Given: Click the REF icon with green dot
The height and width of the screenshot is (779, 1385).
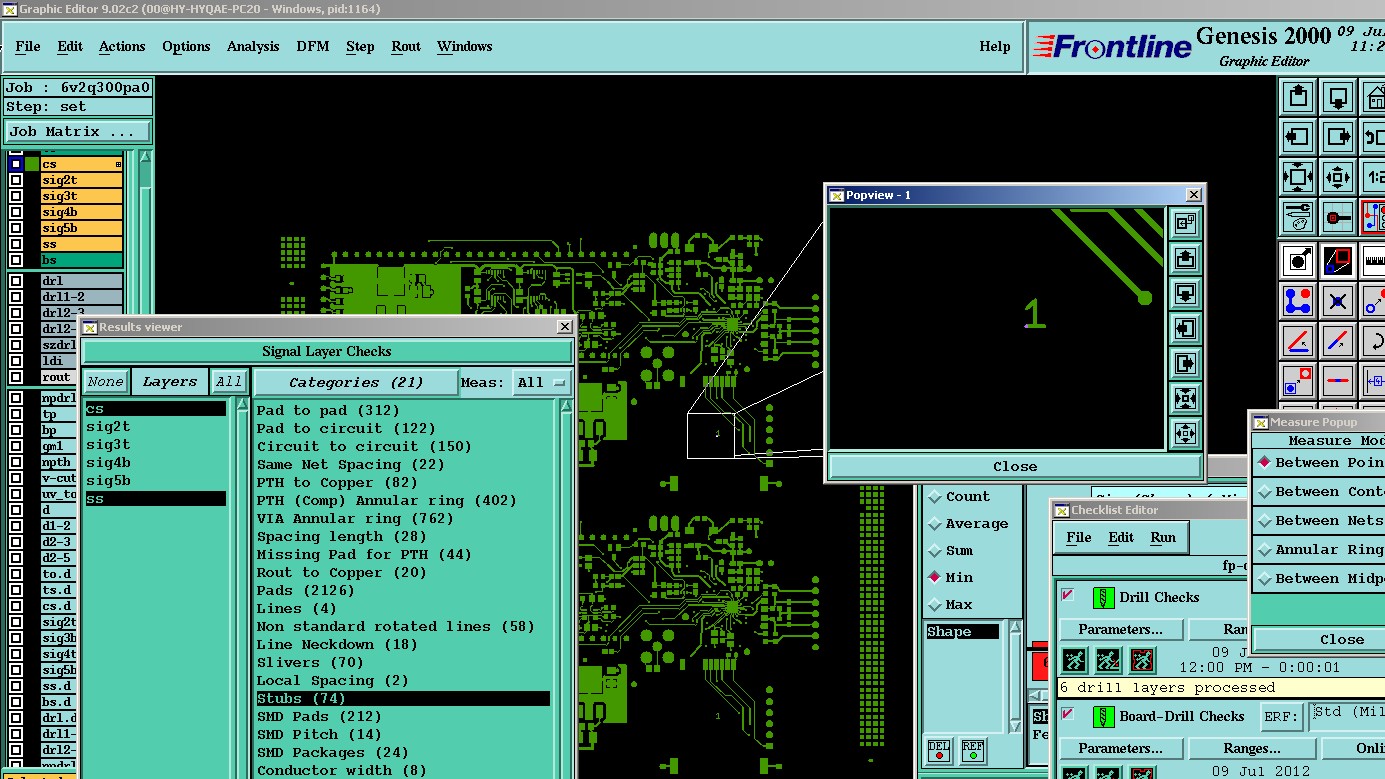Looking at the screenshot, I should (972, 749).
